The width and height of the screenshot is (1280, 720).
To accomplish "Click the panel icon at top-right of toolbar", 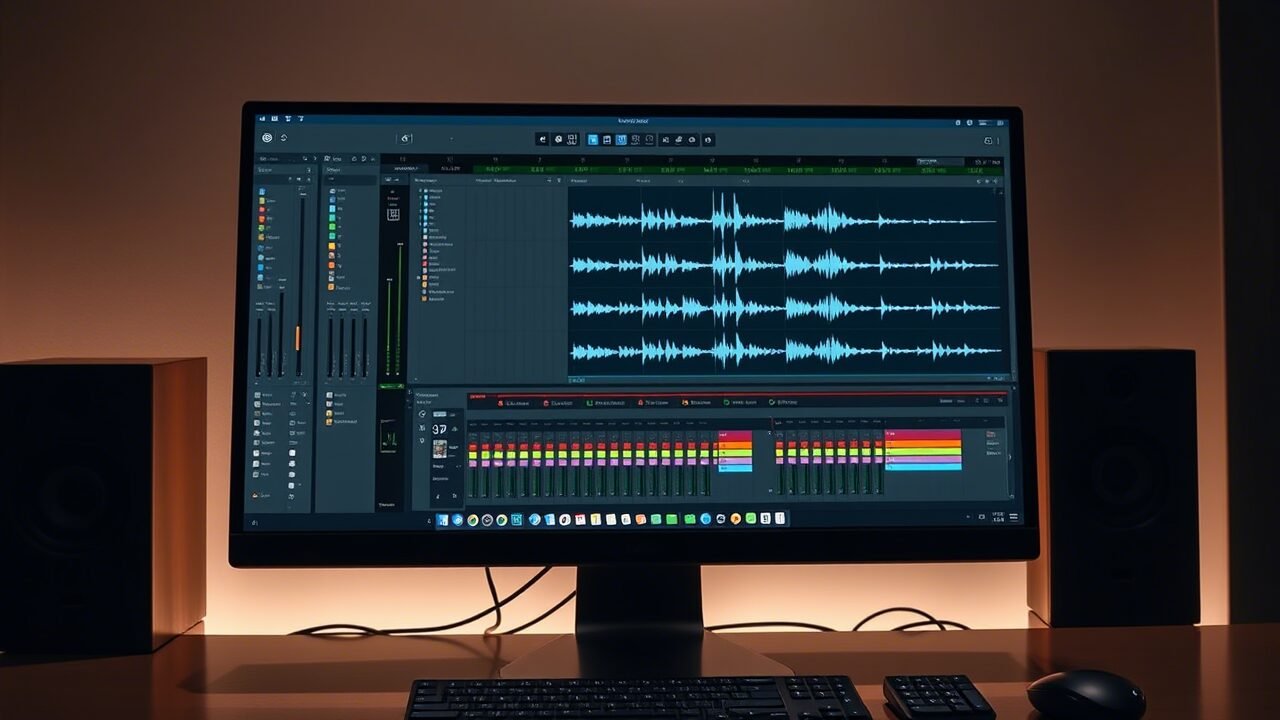I will 988,141.
